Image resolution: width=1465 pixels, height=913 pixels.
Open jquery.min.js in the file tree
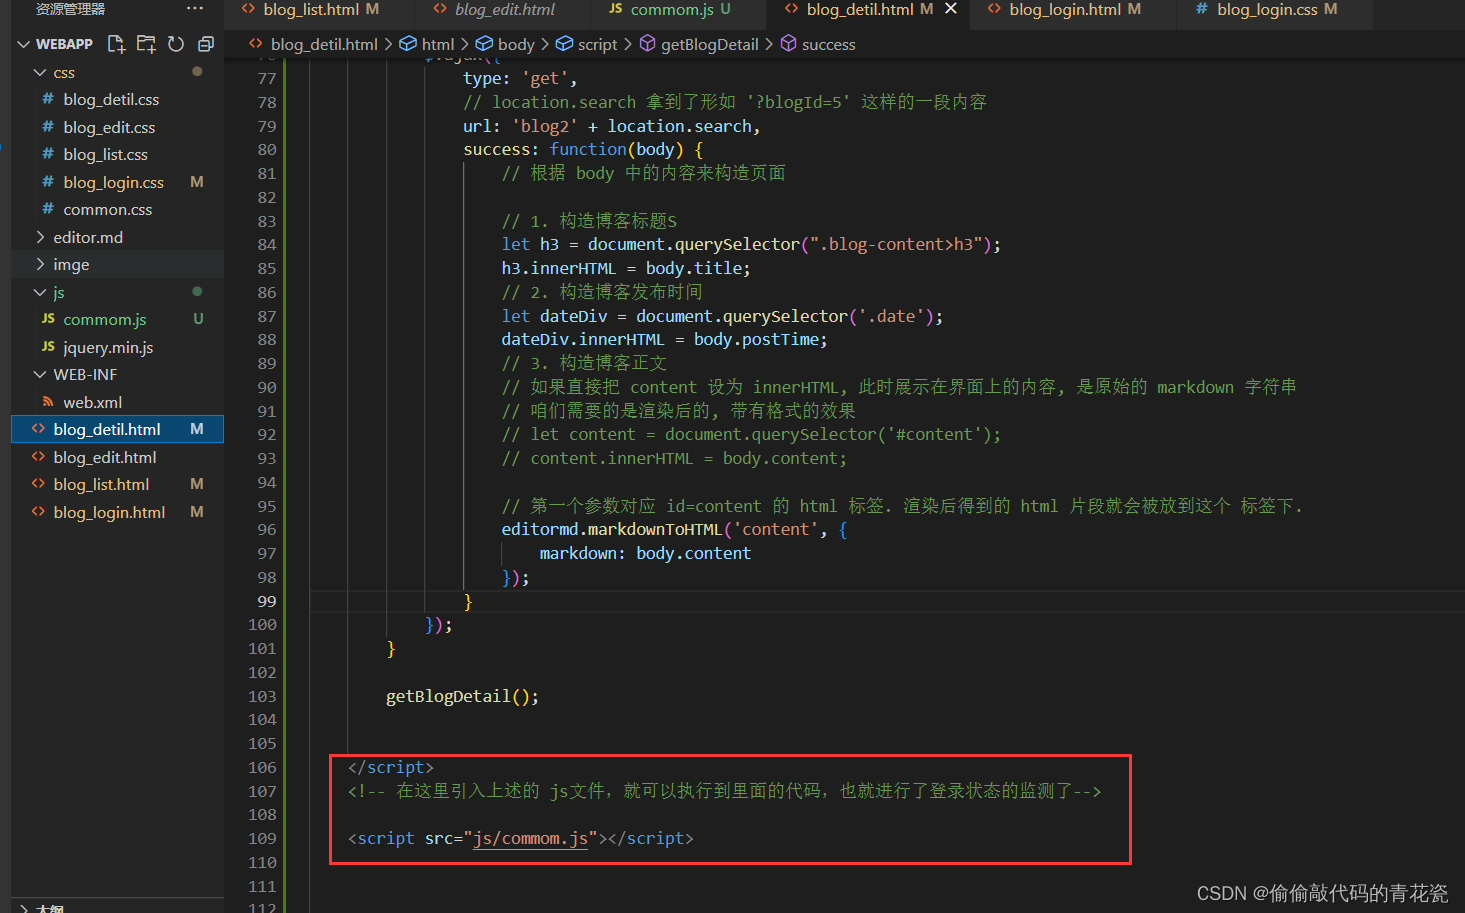108,348
